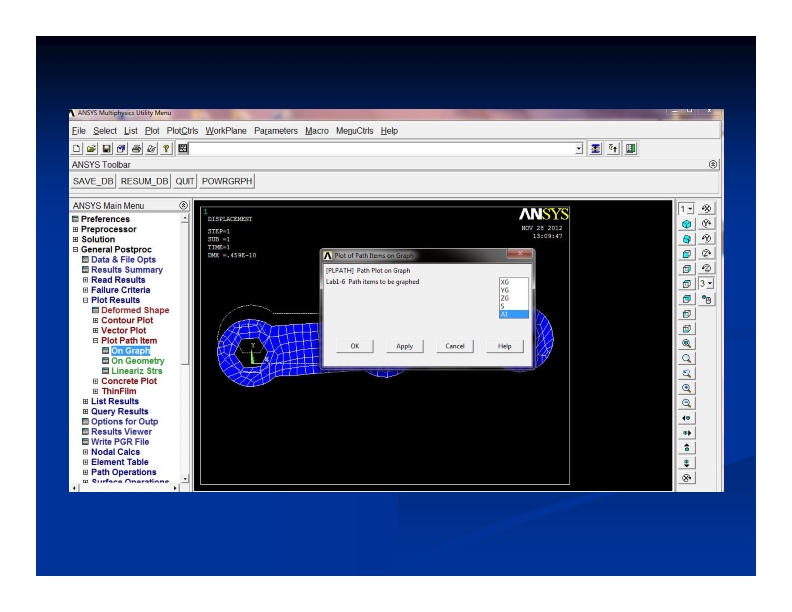Viewport: 792px width, 612px height.
Task: Expand the Contour Plot node
Action: [95, 320]
